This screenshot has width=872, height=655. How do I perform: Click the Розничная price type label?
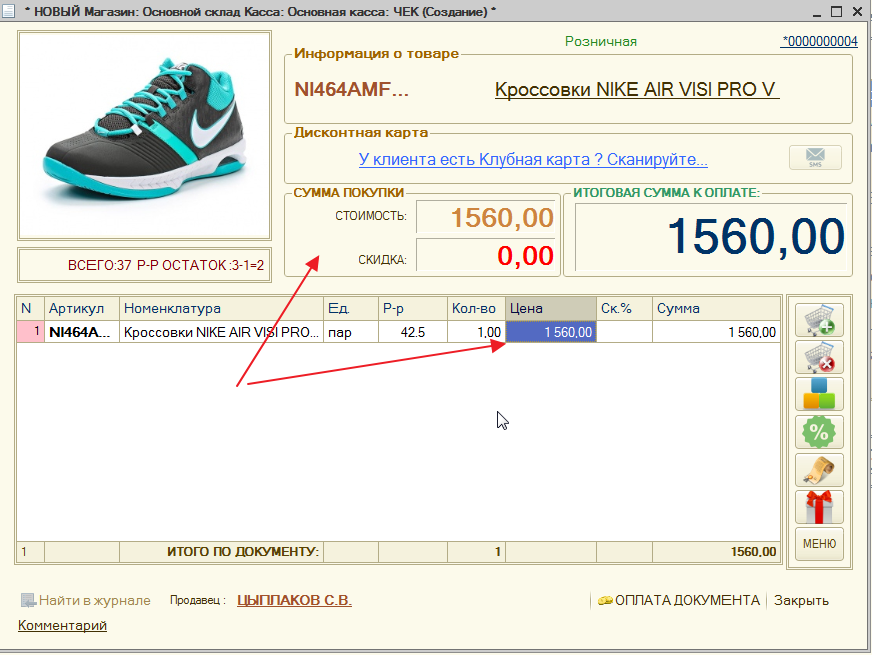pos(601,42)
